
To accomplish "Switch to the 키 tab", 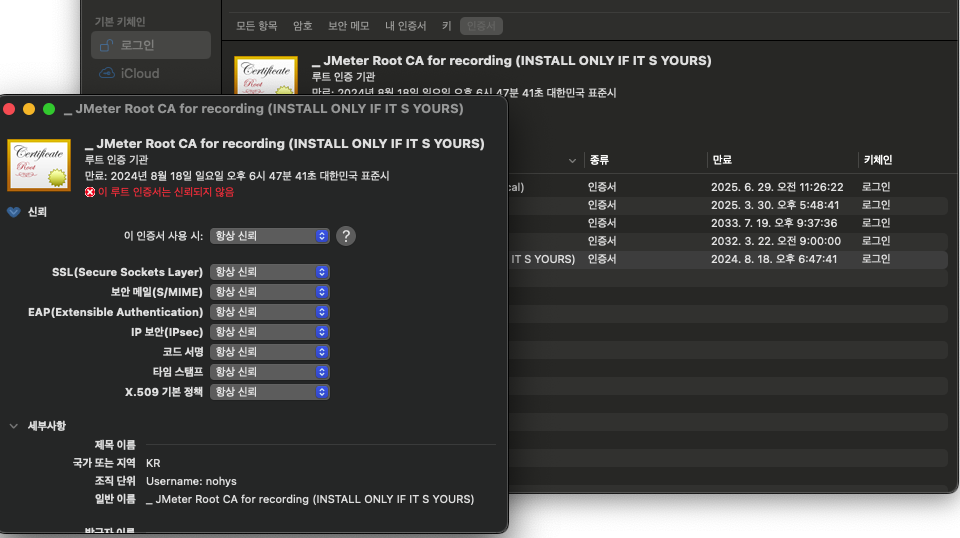I will 446,26.
